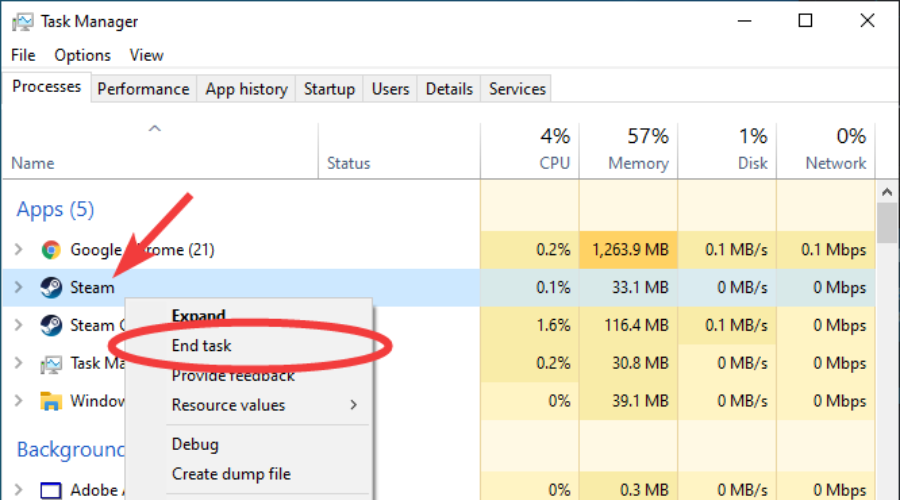
Task: Click the Adobe process icon in Background
Action: (51, 490)
